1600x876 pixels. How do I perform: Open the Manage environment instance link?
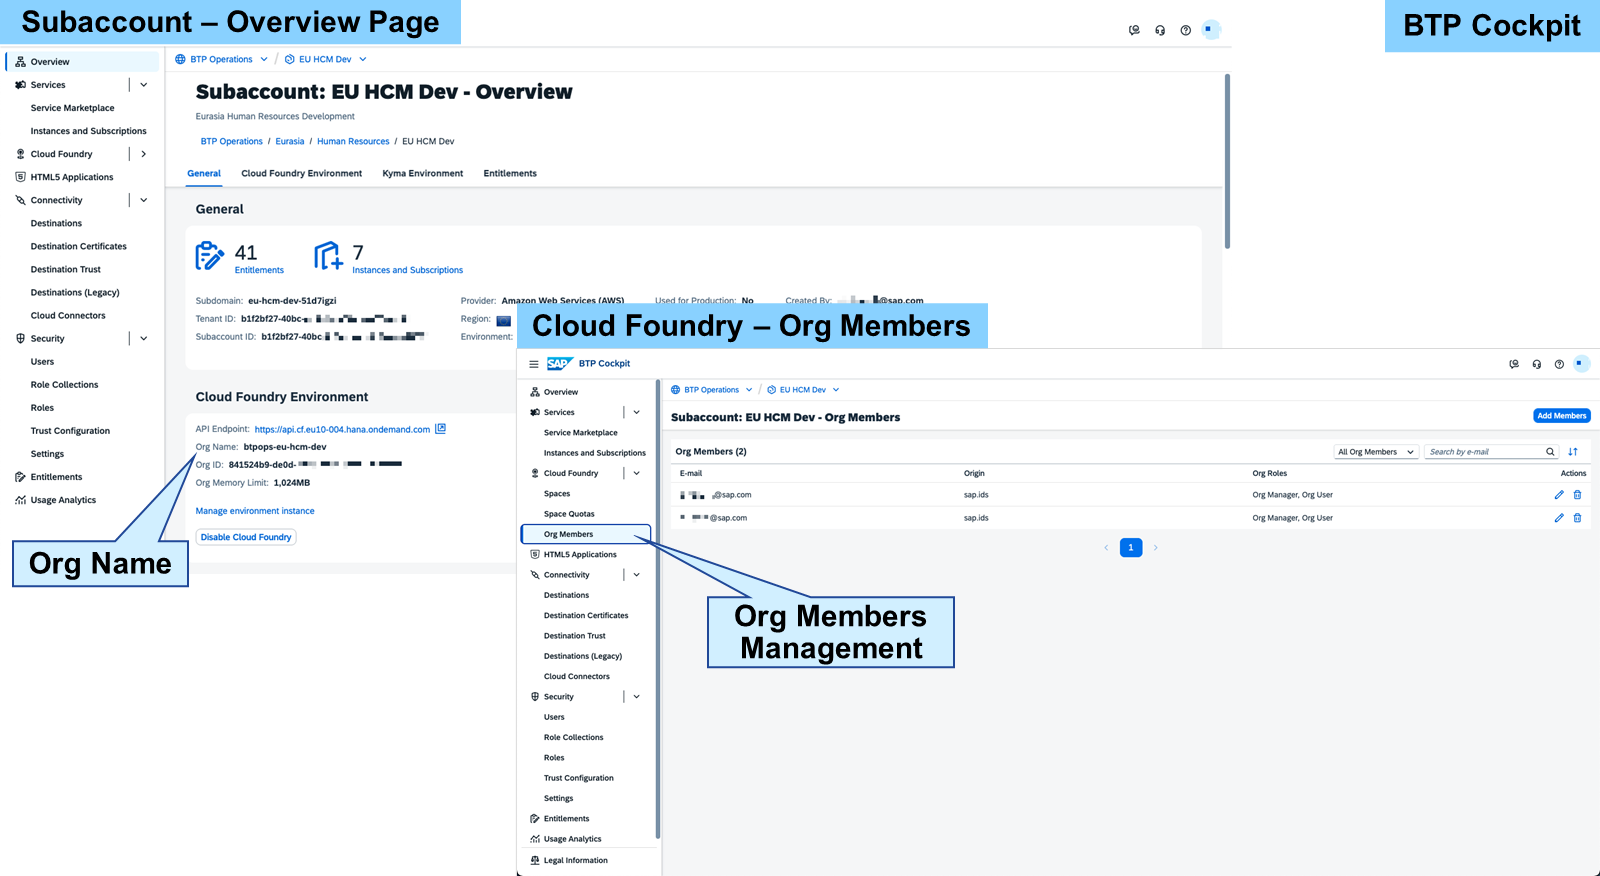(x=255, y=511)
